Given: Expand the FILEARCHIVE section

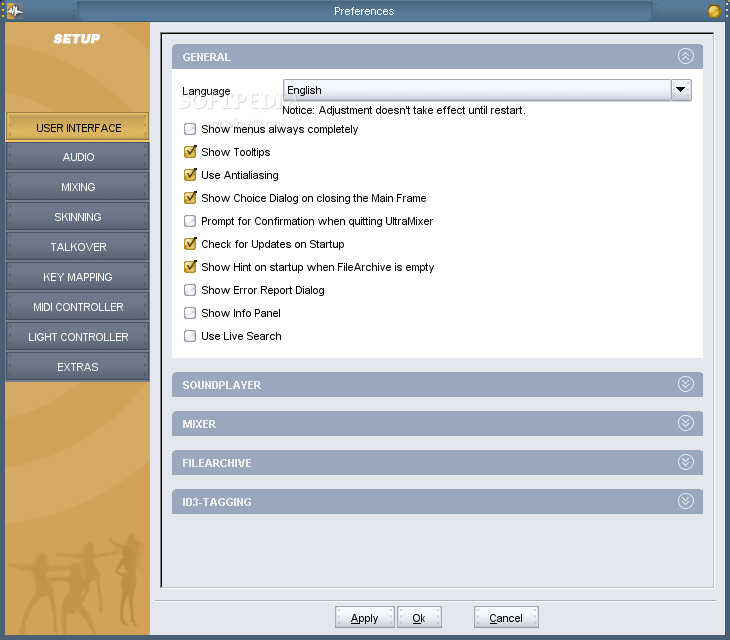Looking at the screenshot, I should (x=685, y=462).
